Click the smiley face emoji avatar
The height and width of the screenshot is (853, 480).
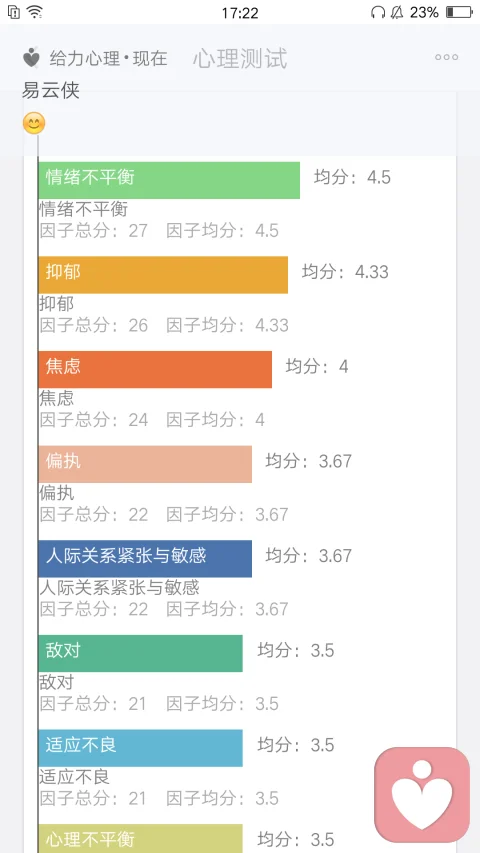point(34,124)
